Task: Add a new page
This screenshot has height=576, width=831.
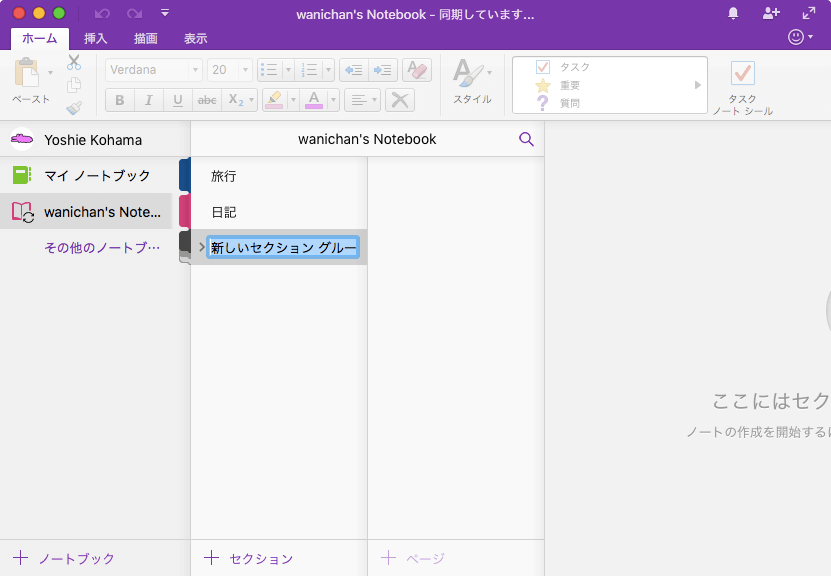Action: 412,558
